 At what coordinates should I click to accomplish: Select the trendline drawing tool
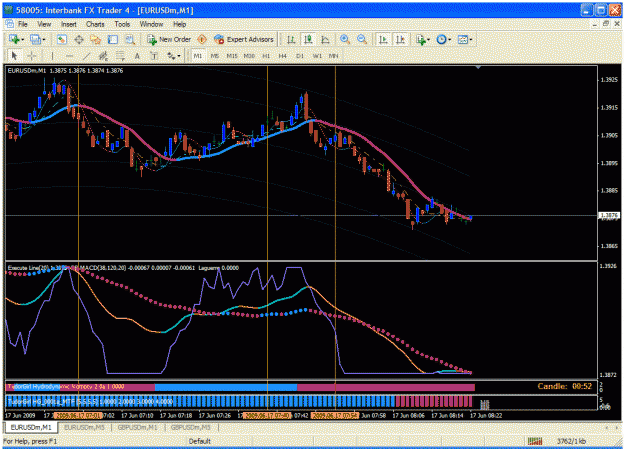(x=86, y=56)
